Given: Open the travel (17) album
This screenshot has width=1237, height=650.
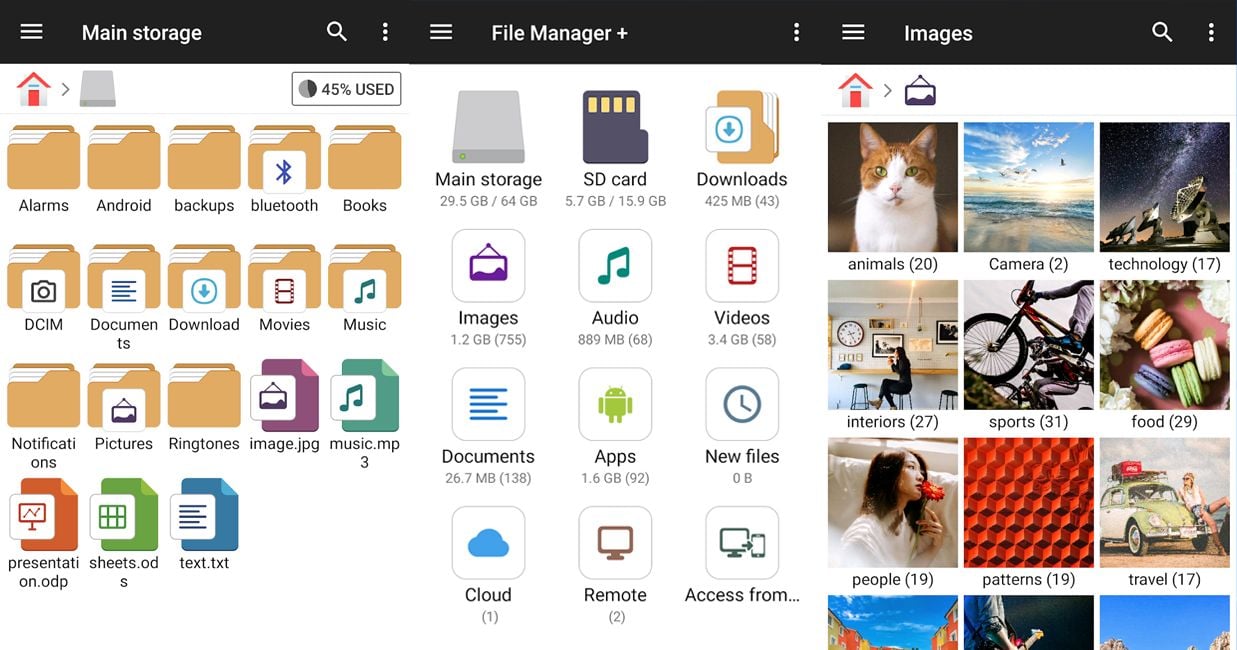Looking at the screenshot, I should pos(1165,513).
